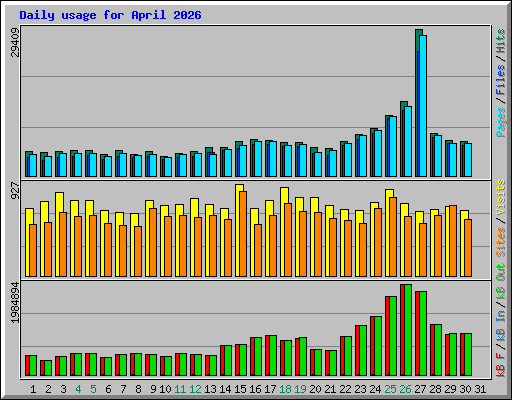Click the title "Daily usage for April 2026"
The height and width of the screenshot is (400, 512).
[x=110, y=15]
